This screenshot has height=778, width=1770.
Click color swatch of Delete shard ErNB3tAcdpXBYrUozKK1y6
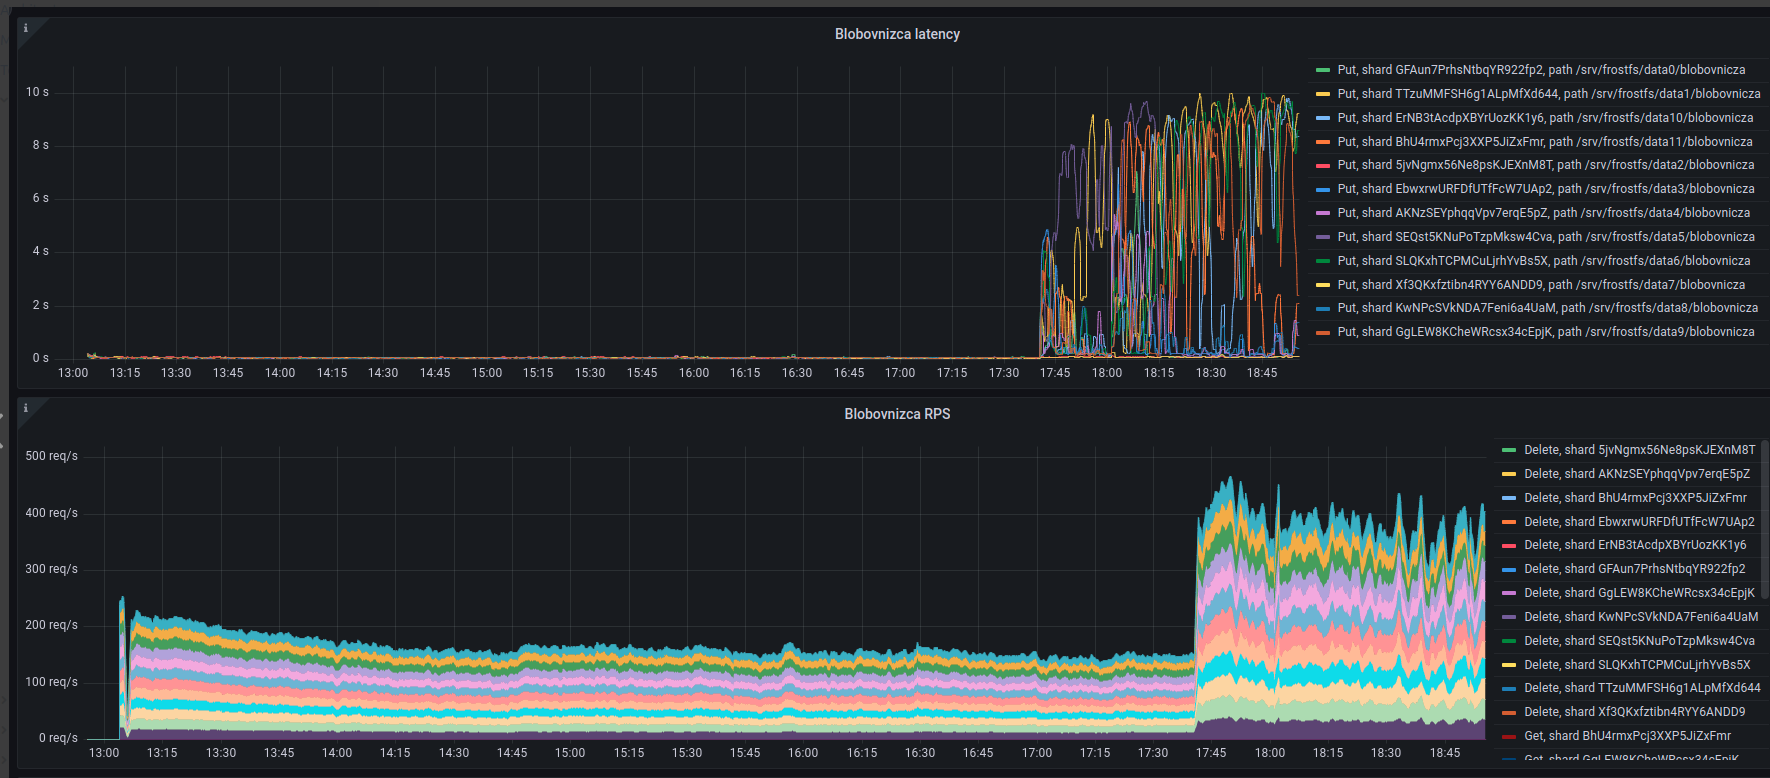(x=1509, y=545)
